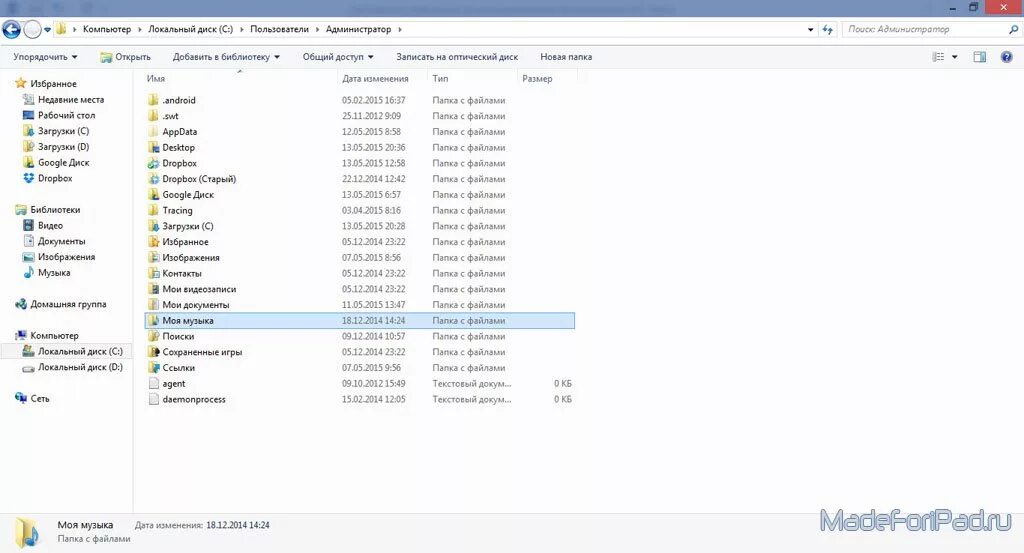Click Компьютер in the address bar
Viewport: 1024px width, 553px height.
(x=106, y=29)
